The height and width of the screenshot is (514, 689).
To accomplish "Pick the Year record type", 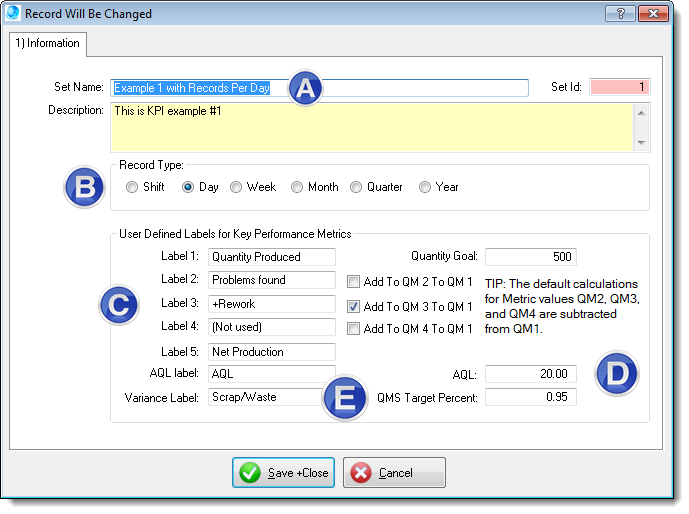I will coord(425,187).
